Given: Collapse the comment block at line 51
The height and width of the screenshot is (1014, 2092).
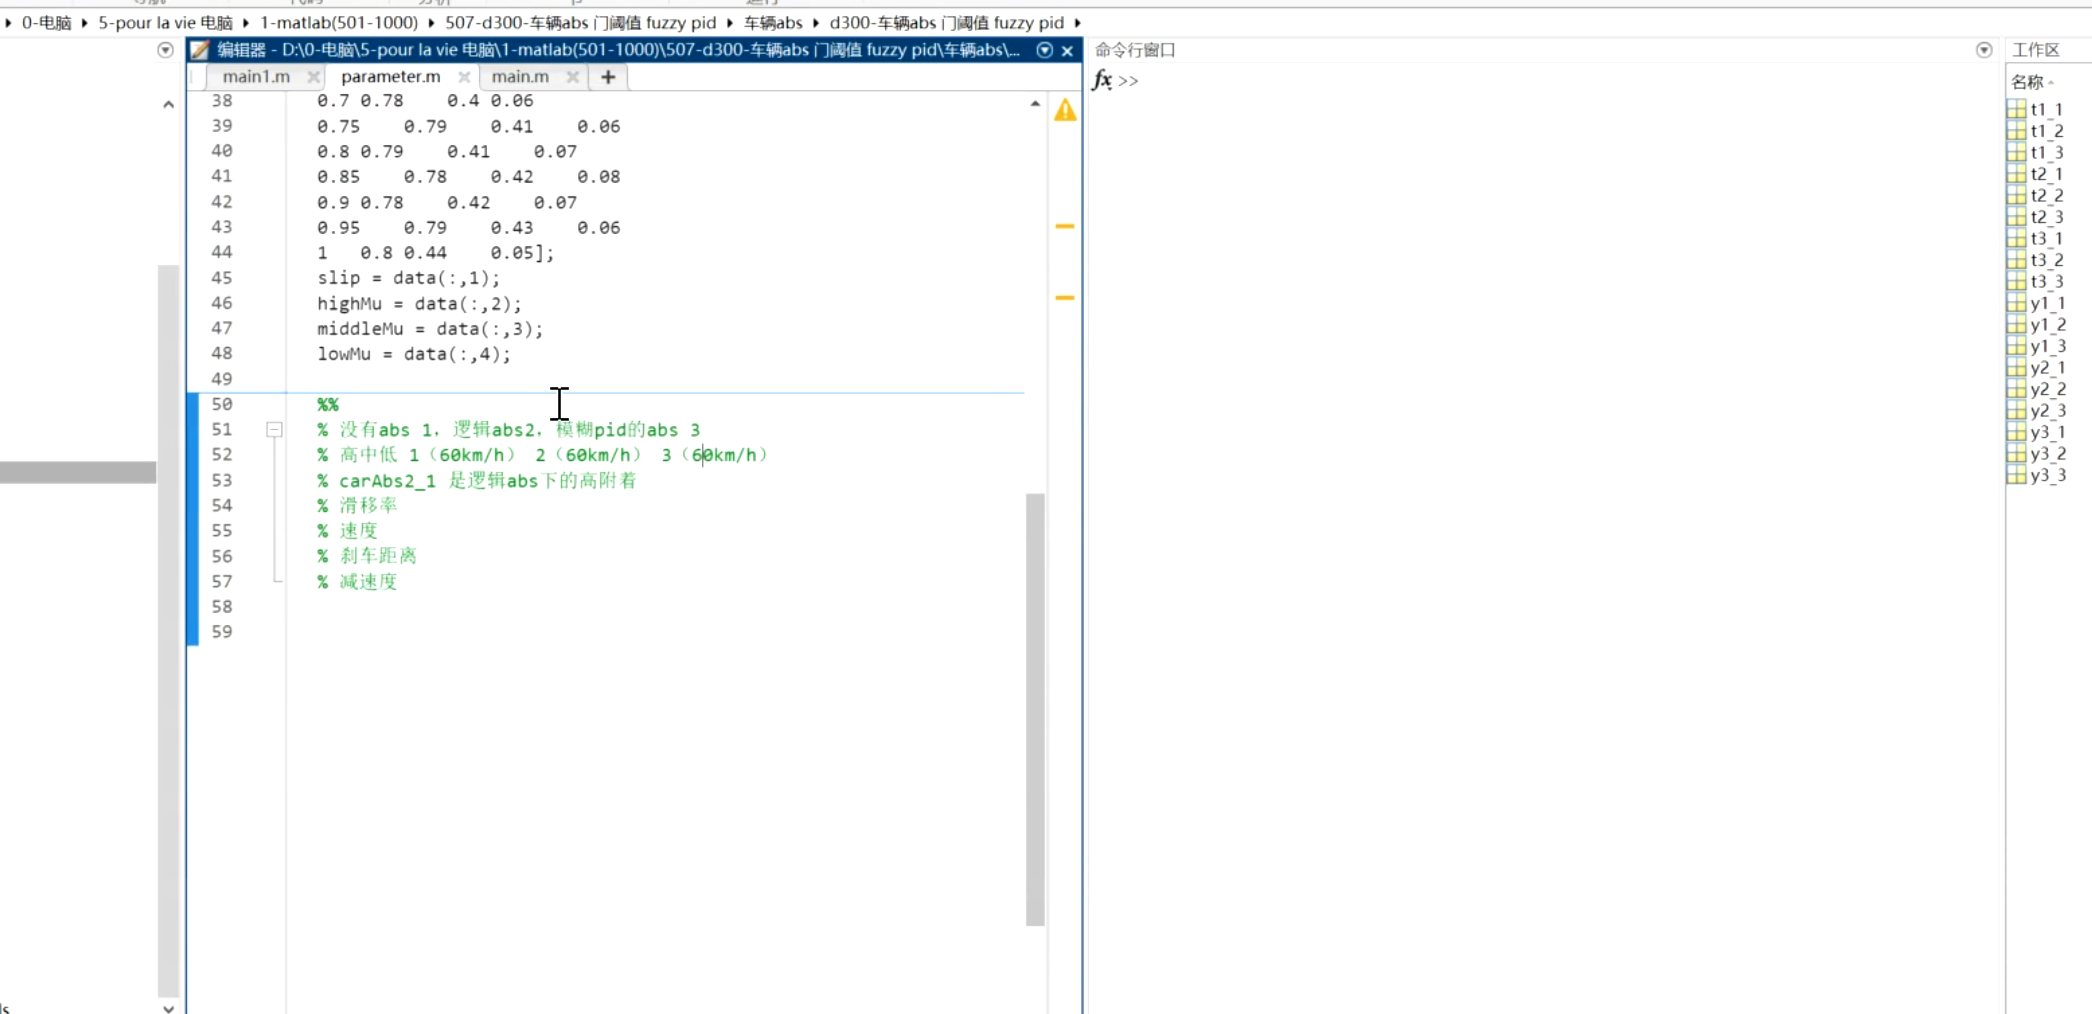Looking at the screenshot, I should point(274,430).
